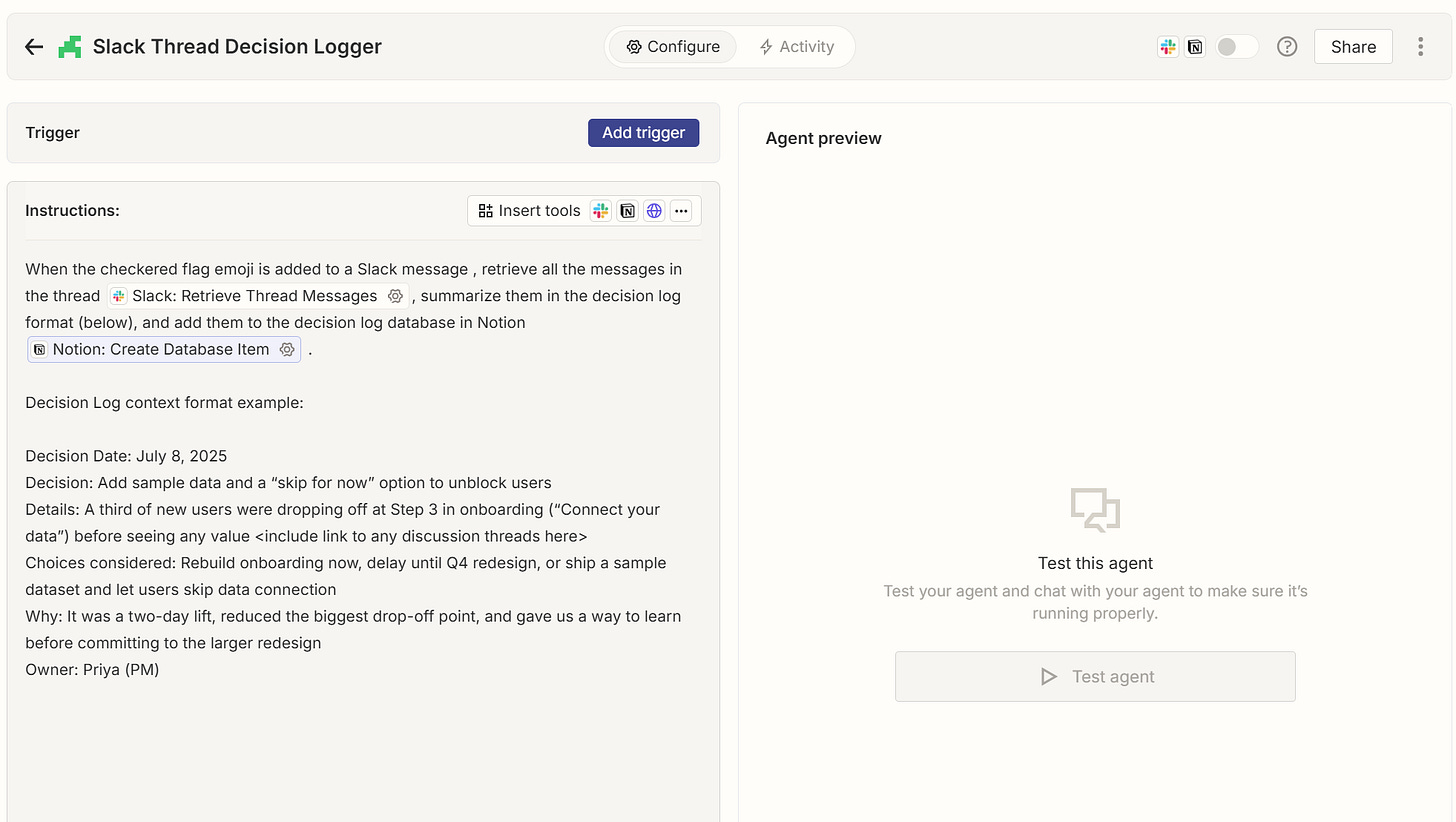Click the Slack icon in the header
1456x822 pixels.
click(1168, 47)
